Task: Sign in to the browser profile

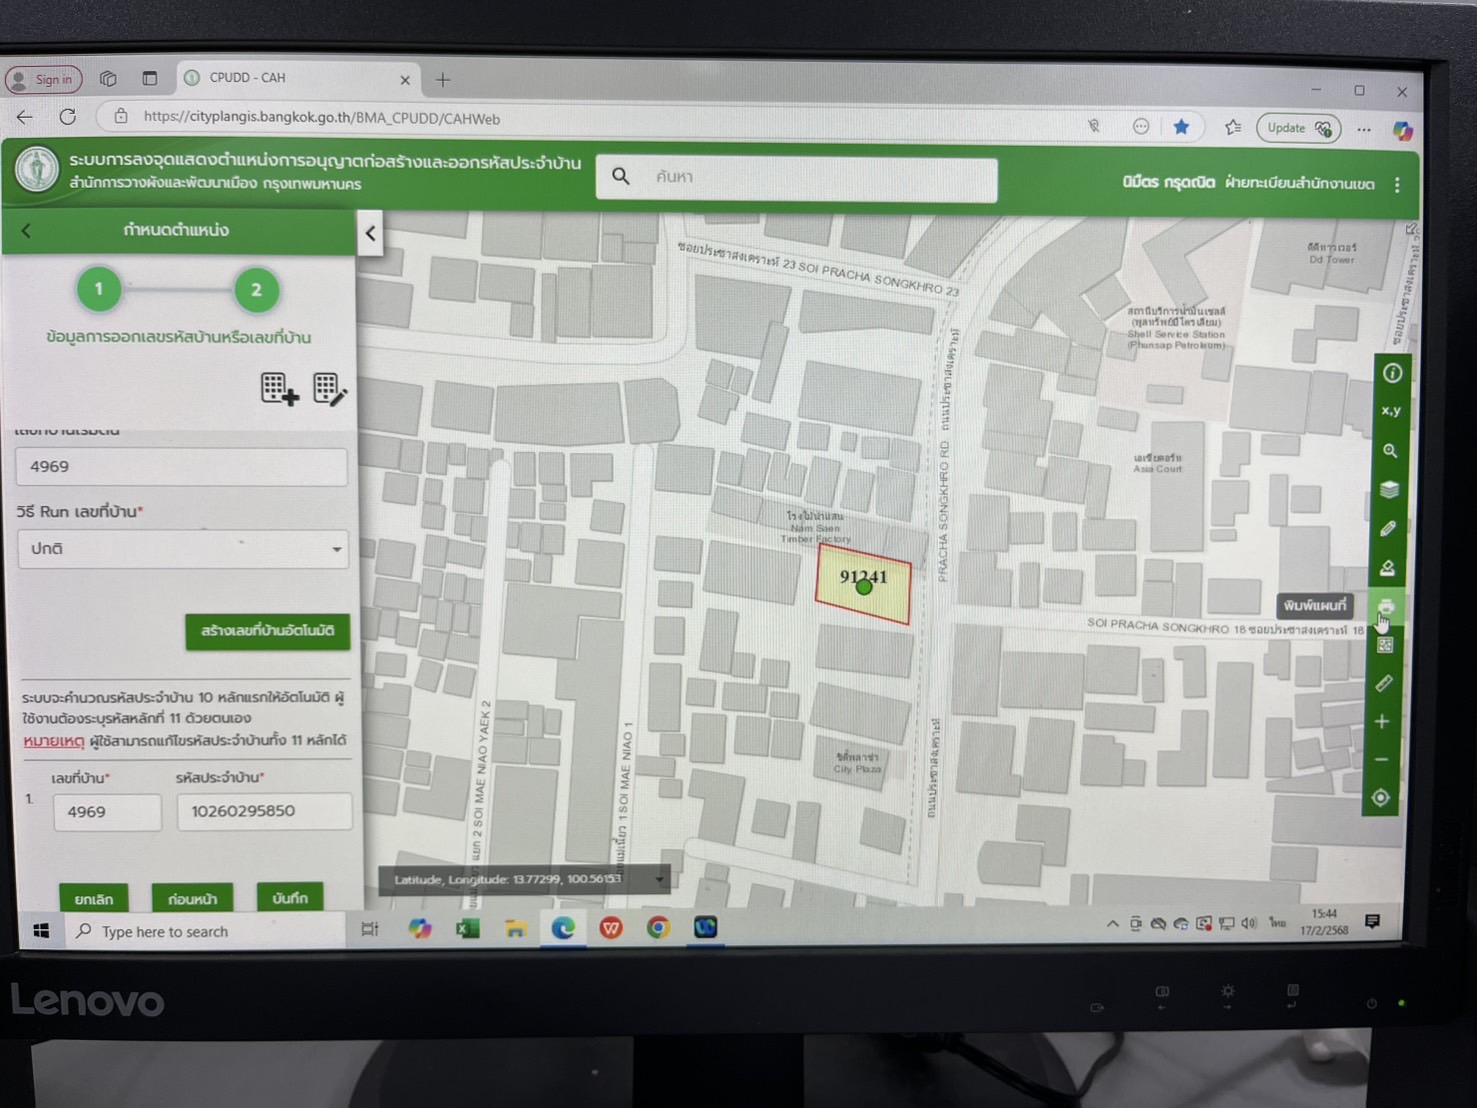Action: 44,79
